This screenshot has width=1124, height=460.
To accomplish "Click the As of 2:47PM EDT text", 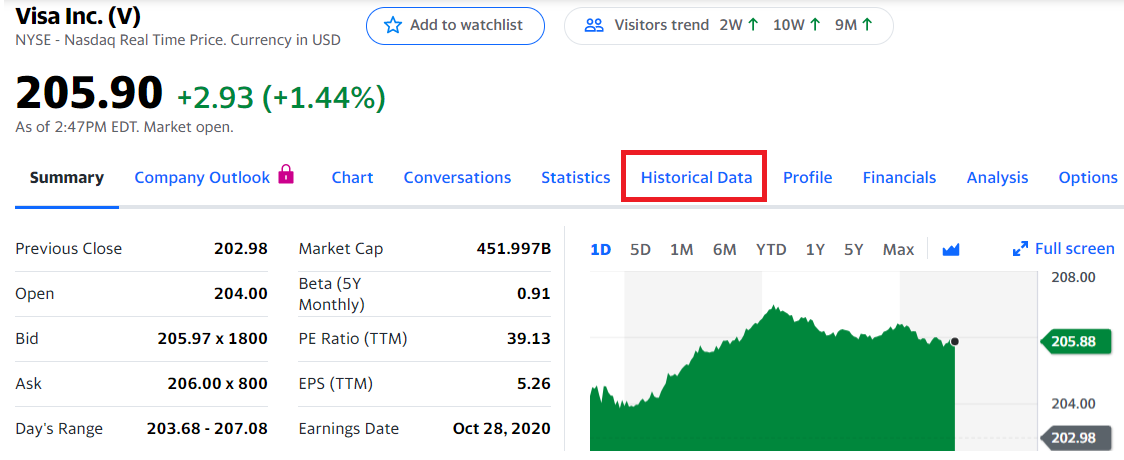I will (x=124, y=128).
